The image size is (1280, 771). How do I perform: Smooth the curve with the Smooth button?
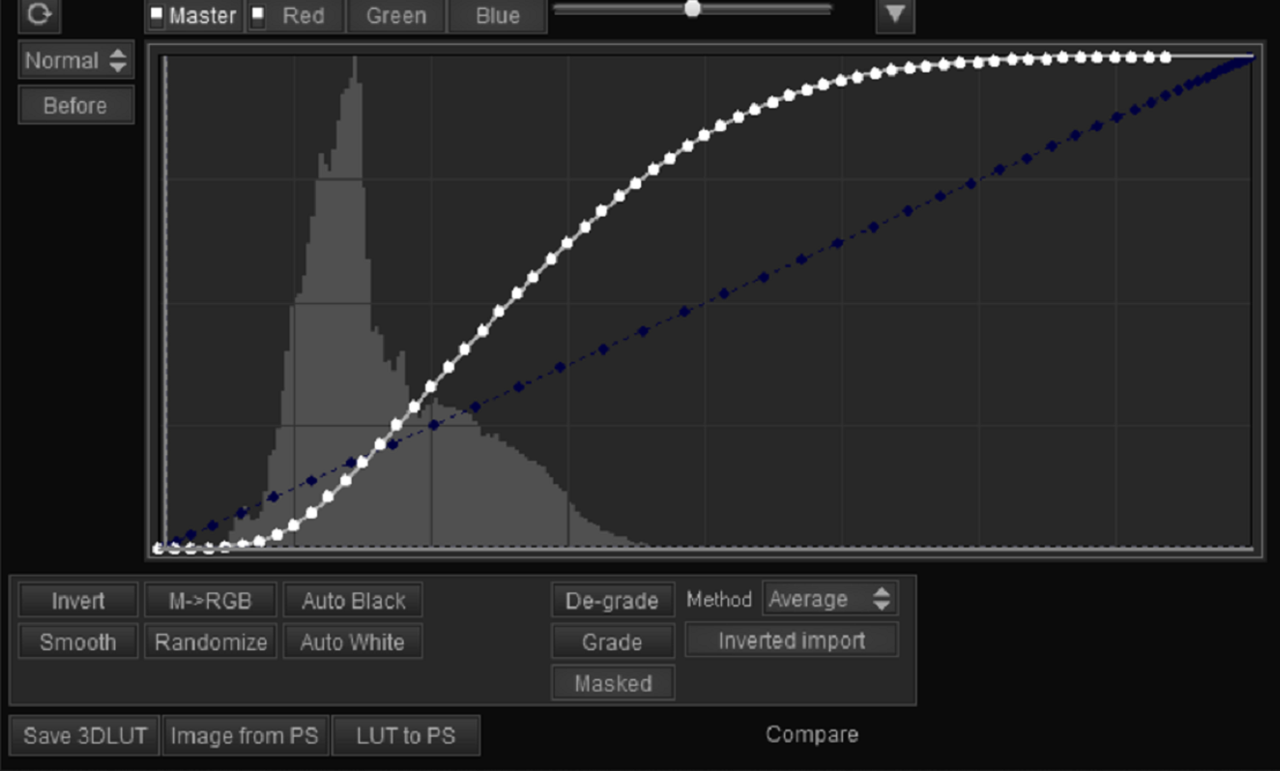[78, 642]
